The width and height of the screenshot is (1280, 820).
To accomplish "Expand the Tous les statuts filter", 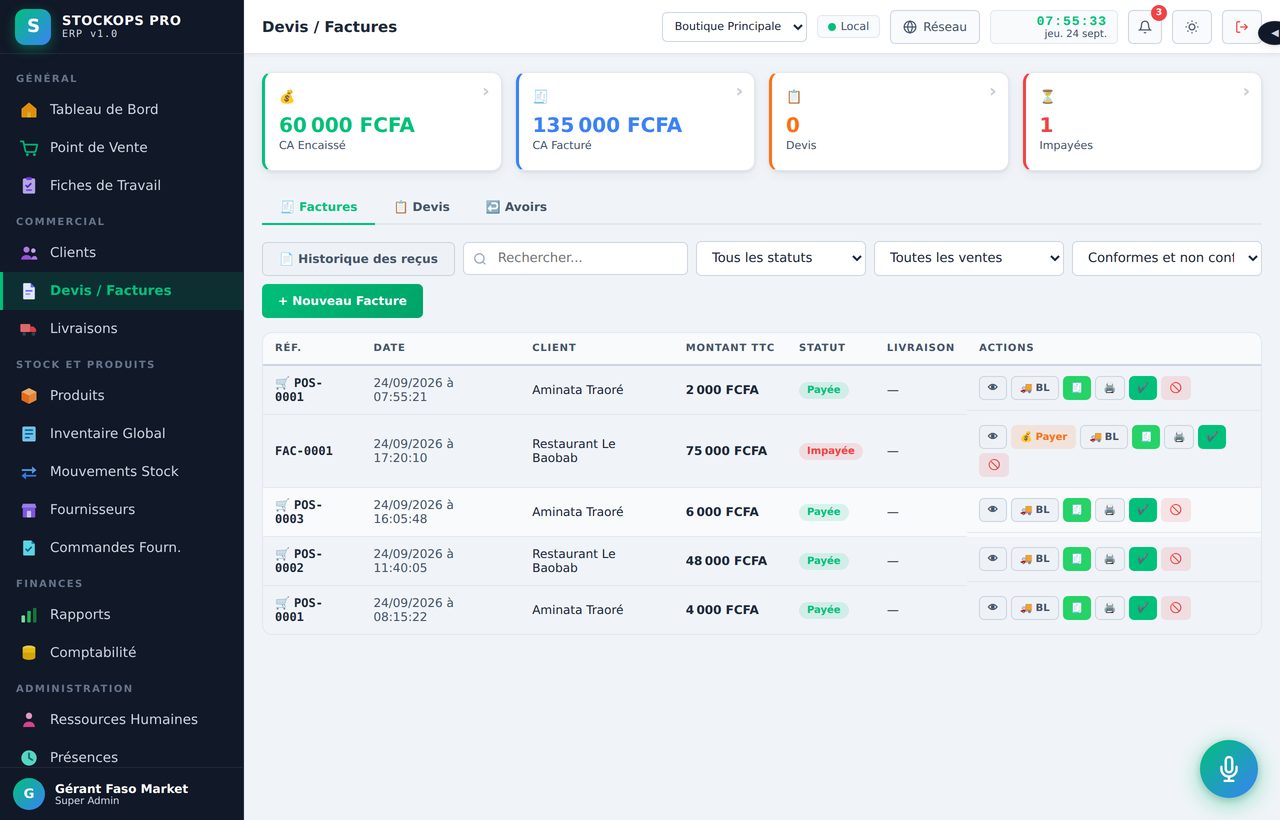I will pos(781,258).
